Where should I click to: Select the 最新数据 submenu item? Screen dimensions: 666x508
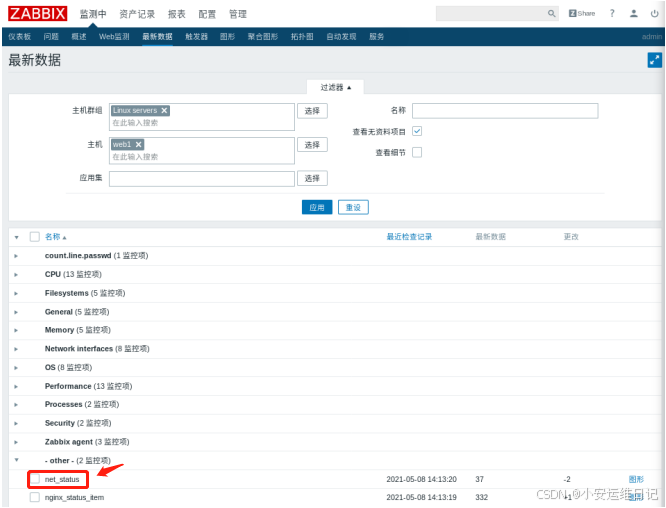(157, 37)
